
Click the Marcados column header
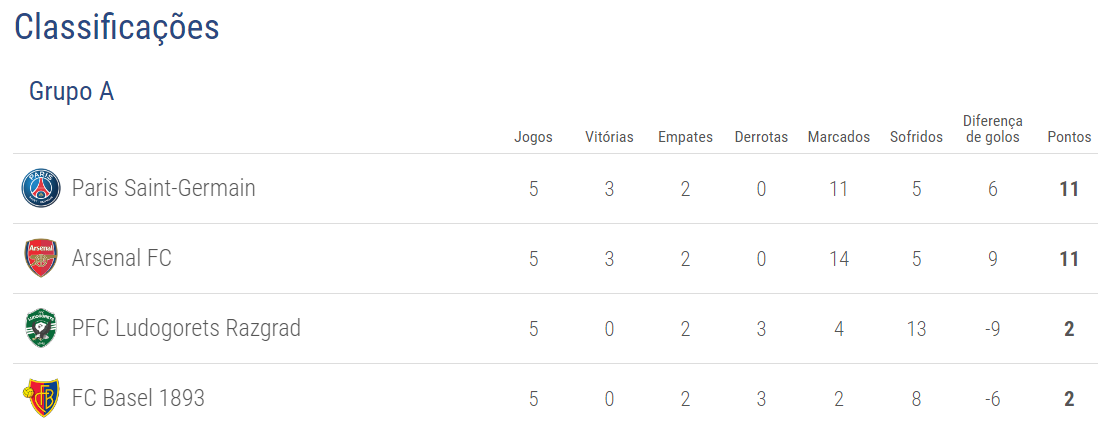[x=838, y=137]
